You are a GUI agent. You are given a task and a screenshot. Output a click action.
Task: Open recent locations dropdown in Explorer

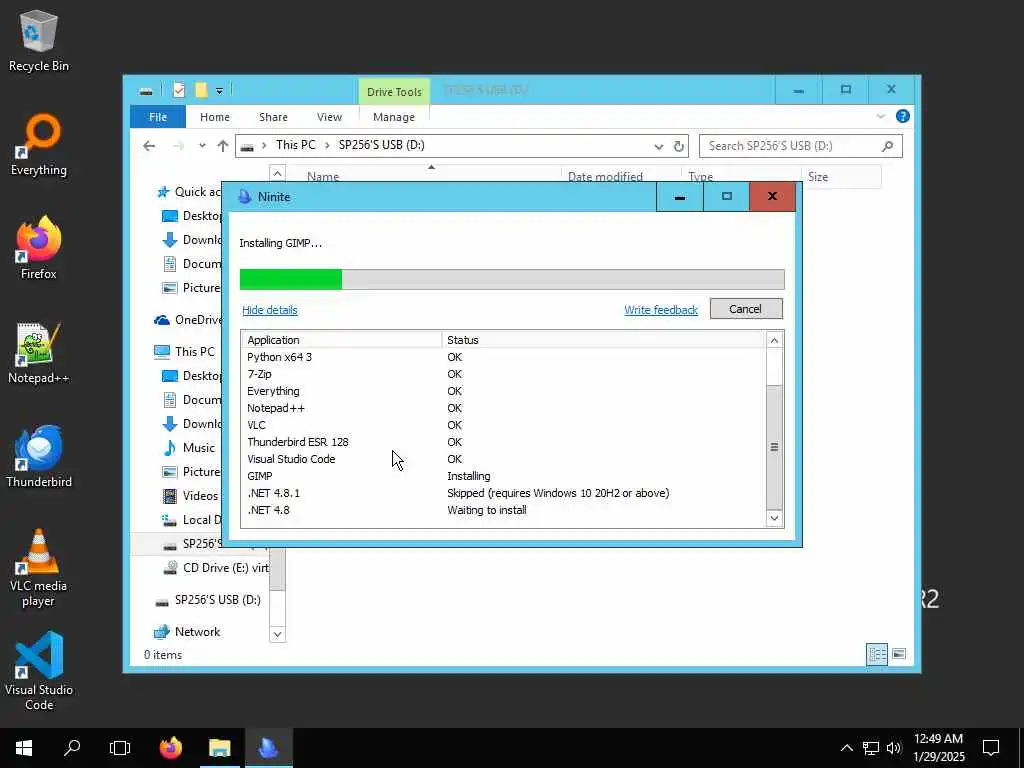click(x=202, y=146)
